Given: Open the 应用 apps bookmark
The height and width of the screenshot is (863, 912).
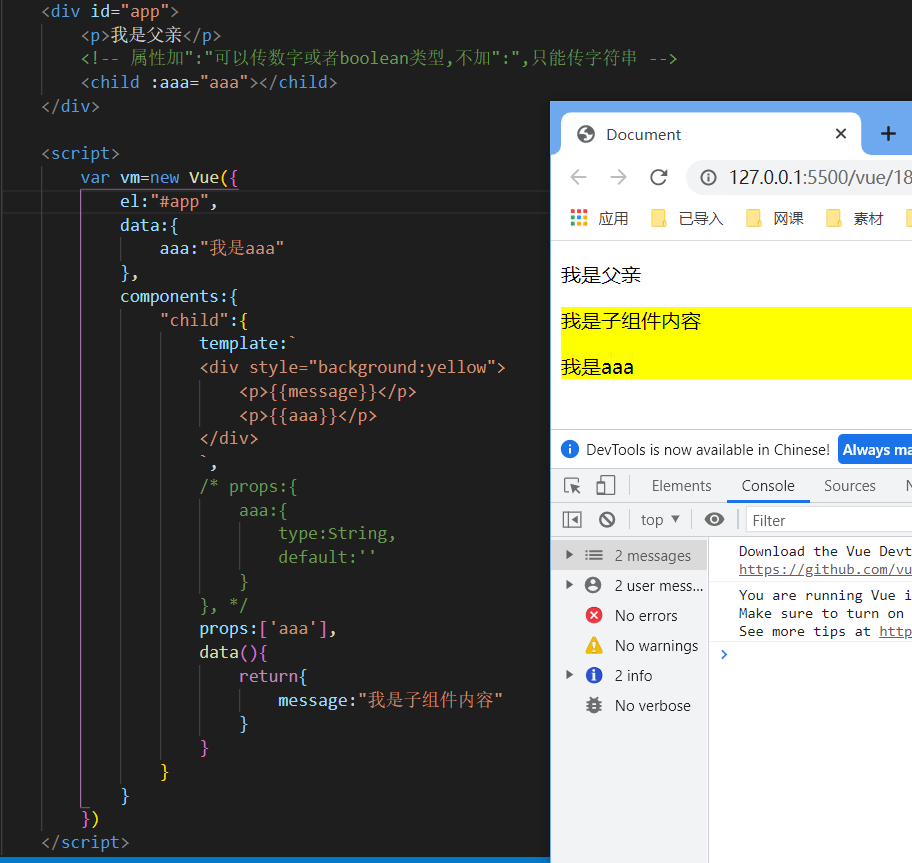Looking at the screenshot, I should pyautogui.click(x=600, y=219).
